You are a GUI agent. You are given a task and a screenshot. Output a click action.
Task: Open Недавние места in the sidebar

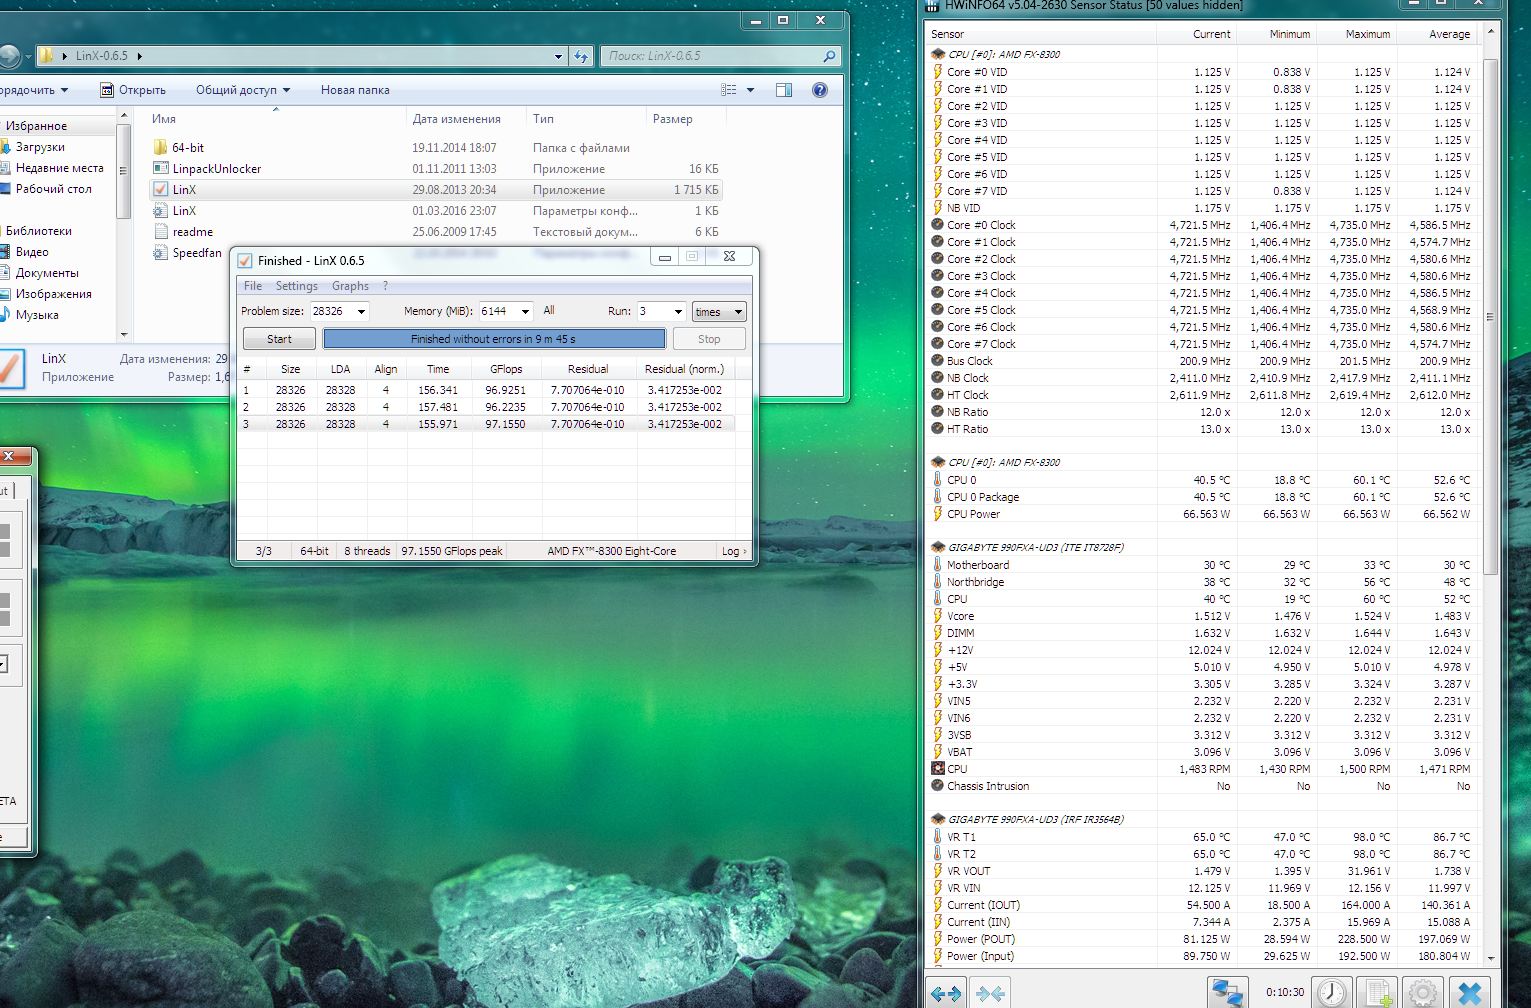pos(59,168)
